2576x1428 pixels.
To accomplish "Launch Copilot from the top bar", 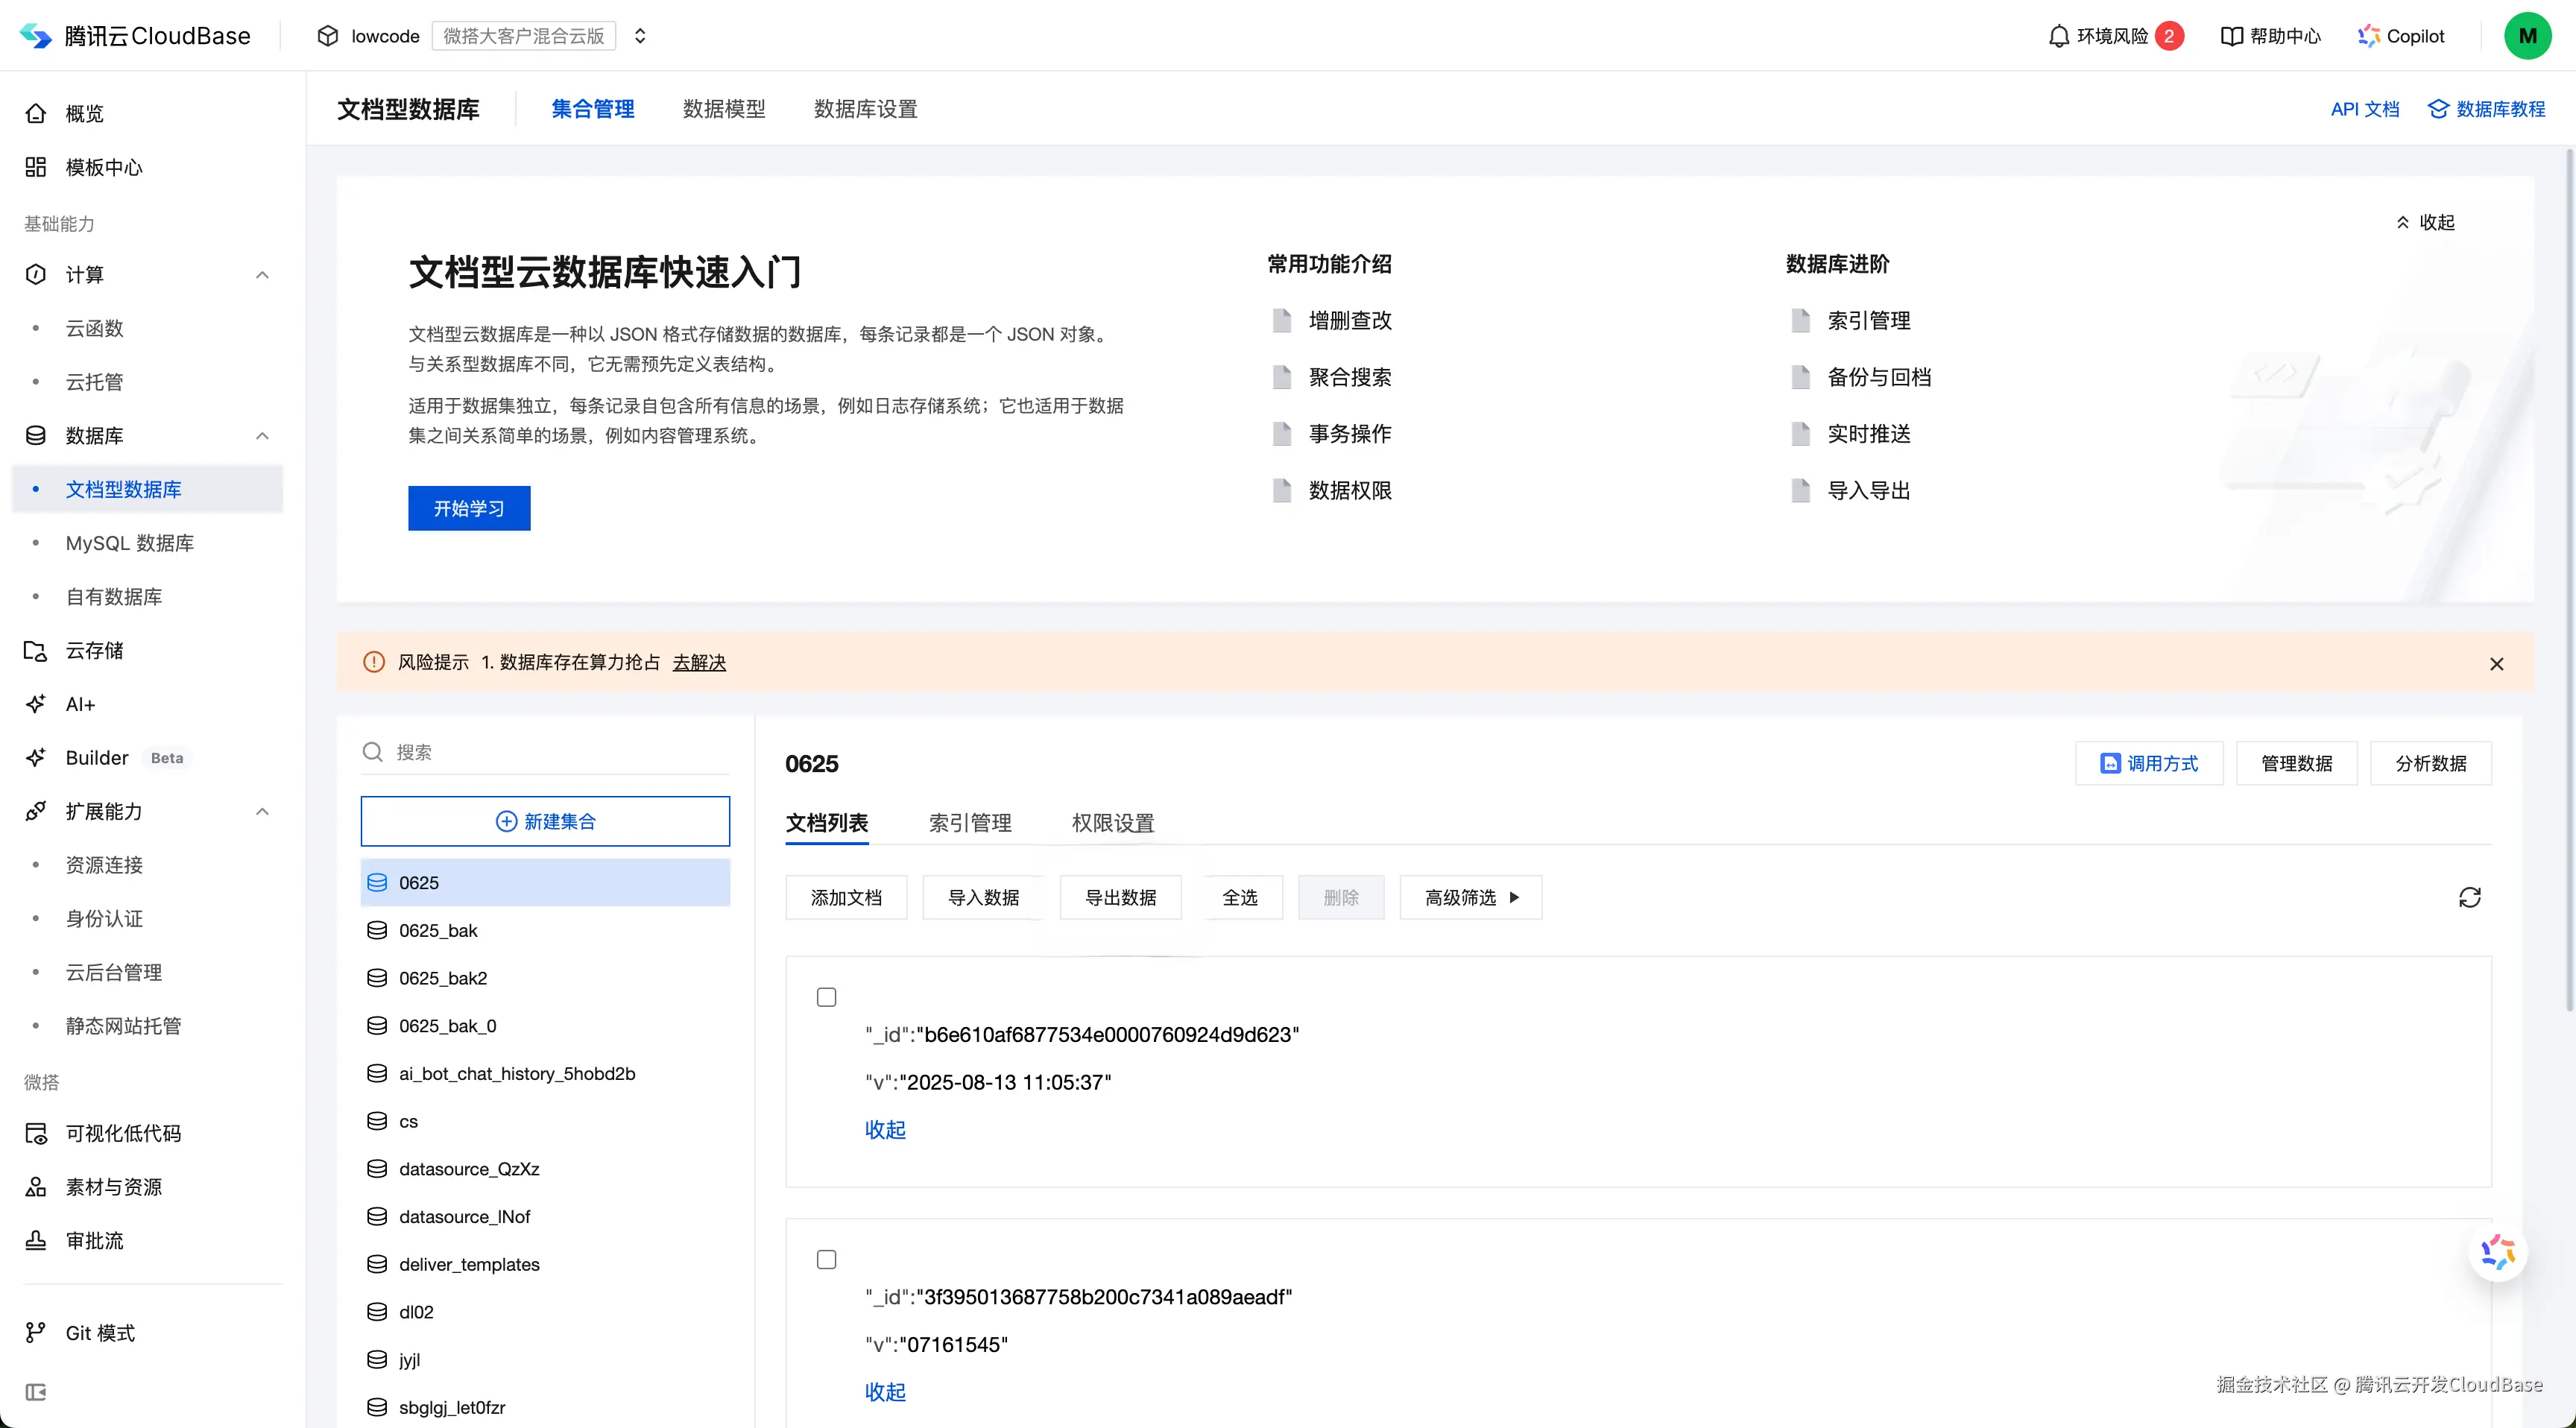I will pyautogui.click(x=2402, y=35).
